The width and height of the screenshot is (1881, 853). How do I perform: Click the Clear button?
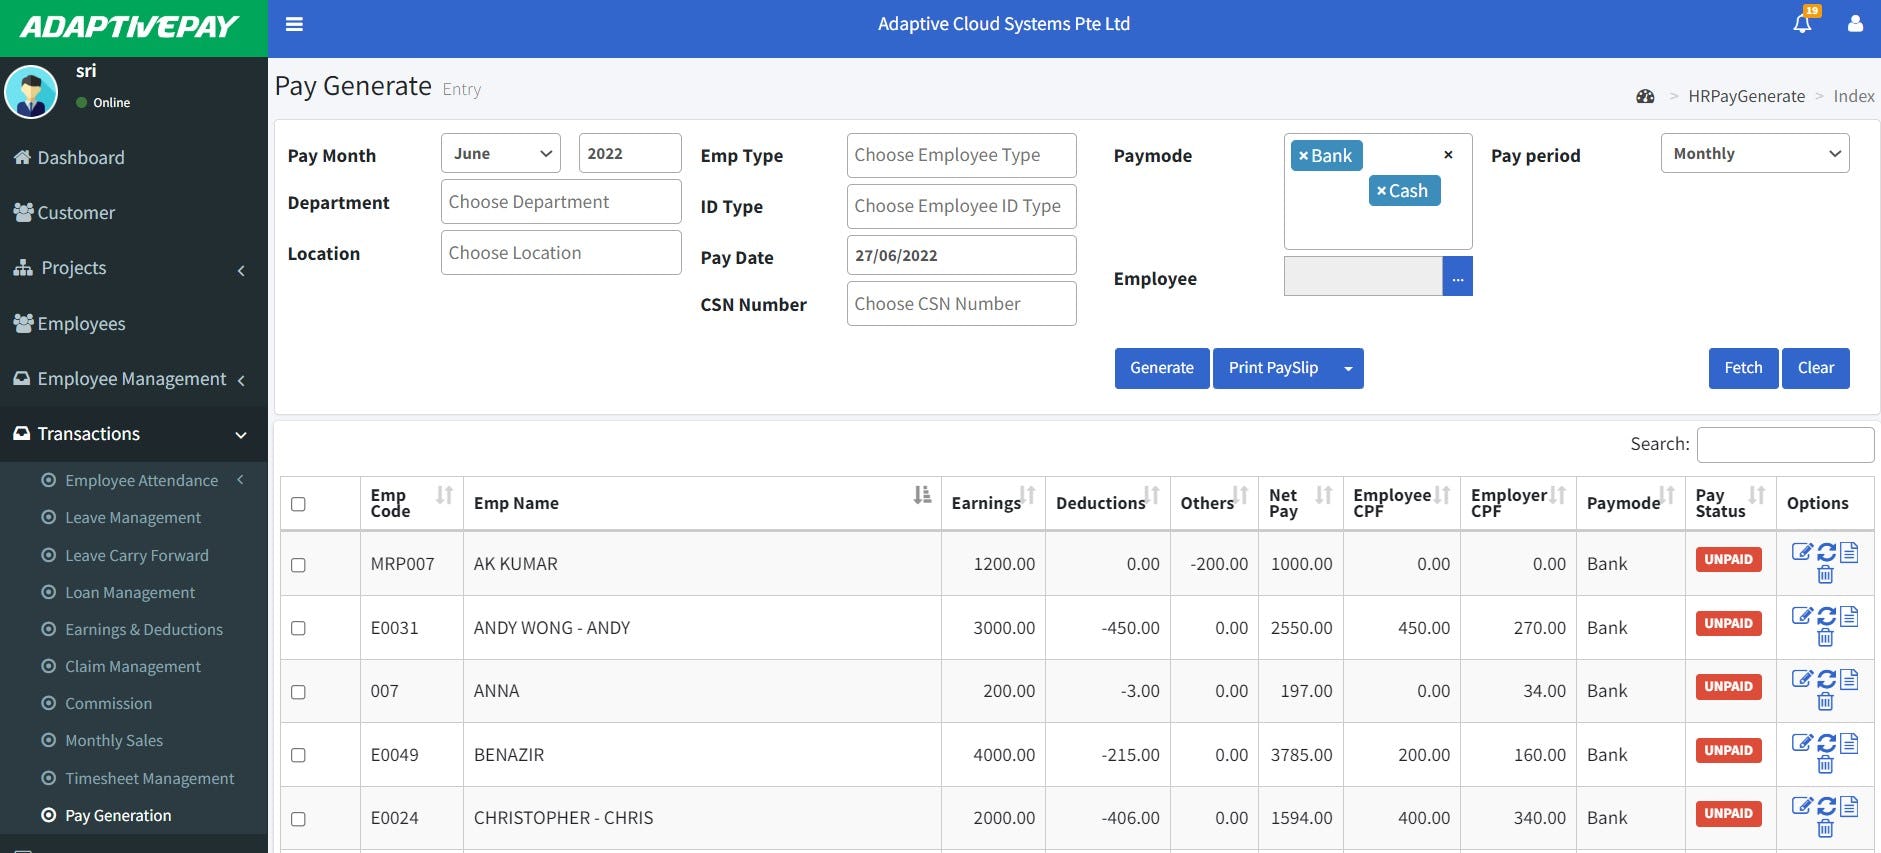[x=1816, y=368]
